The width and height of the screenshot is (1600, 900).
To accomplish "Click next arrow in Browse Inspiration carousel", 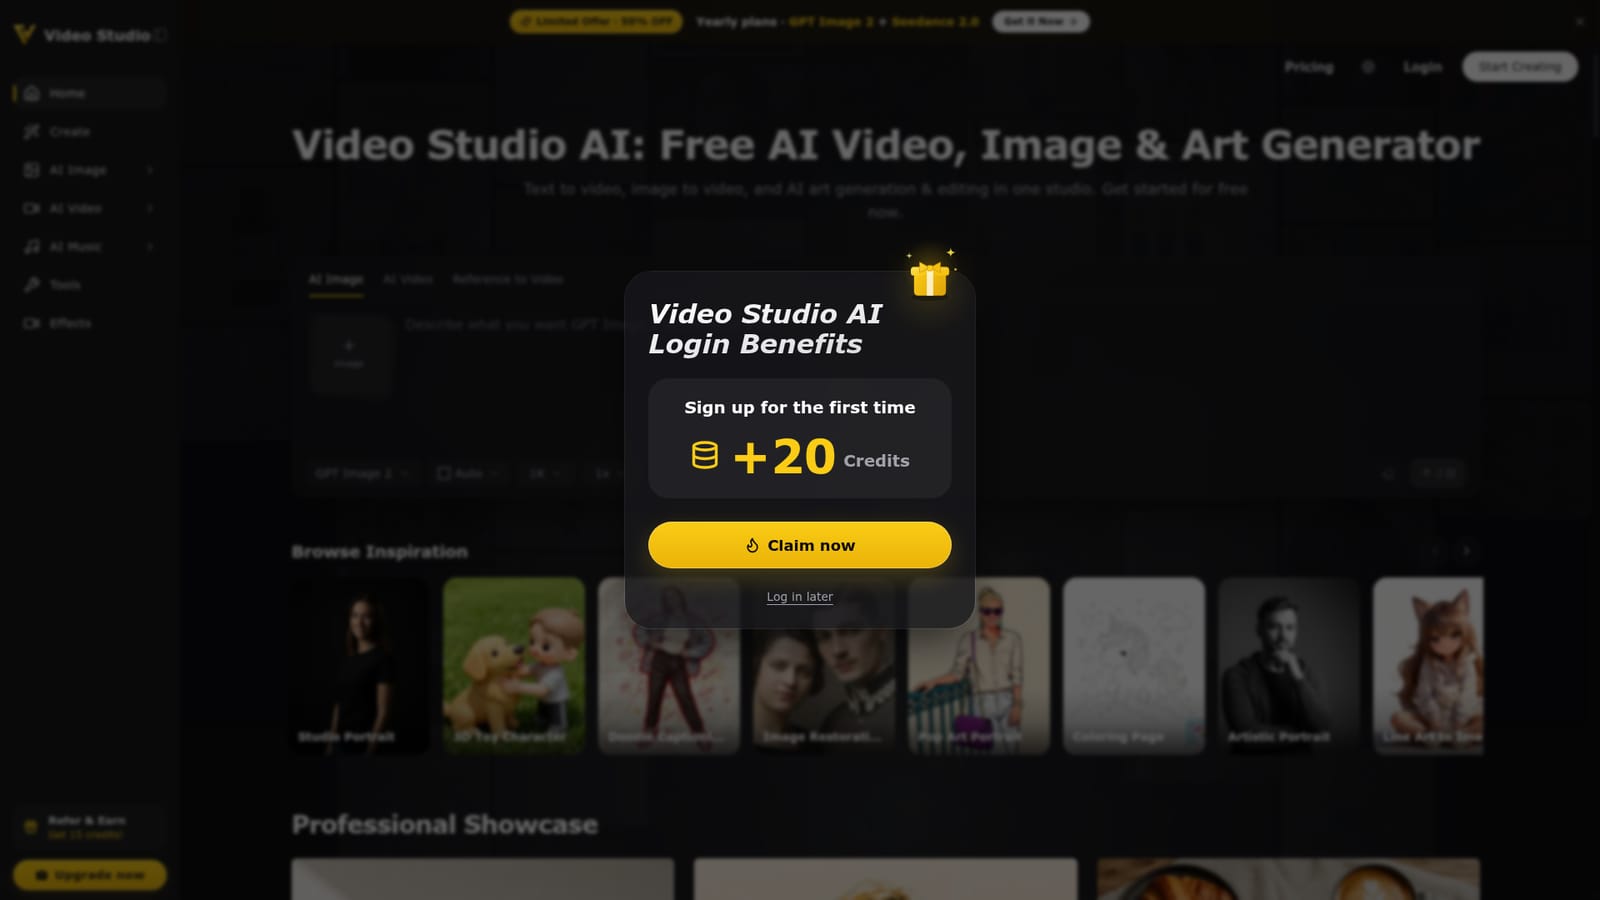I will [x=1466, y=551].
